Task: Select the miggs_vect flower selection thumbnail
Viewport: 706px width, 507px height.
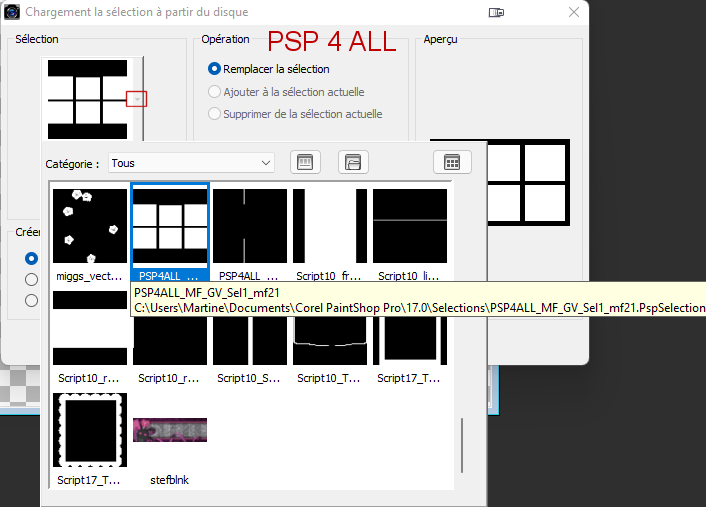Action: [x=90, y=226]
